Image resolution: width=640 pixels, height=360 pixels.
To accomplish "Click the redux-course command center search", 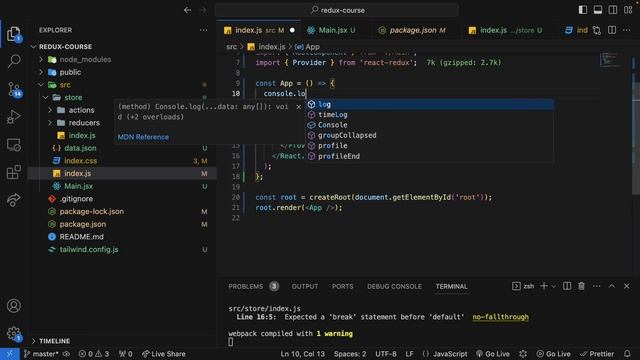I will point(337,10).
